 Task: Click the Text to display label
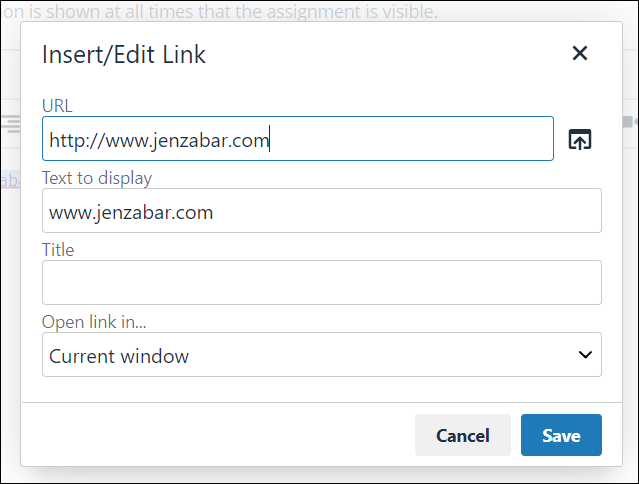[x=97, y=178]
